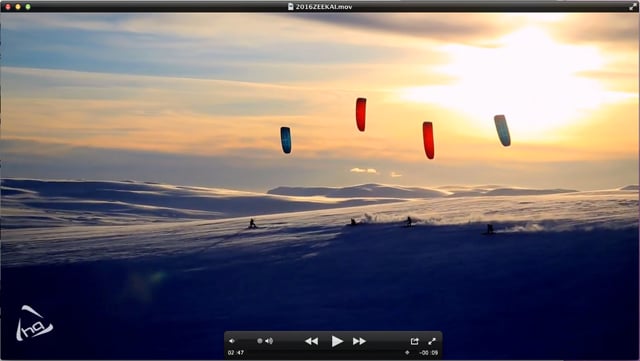Close the video window with the red button
Image resolution: width=640 pixels, height=361 pixels.
tap(8, 7)
